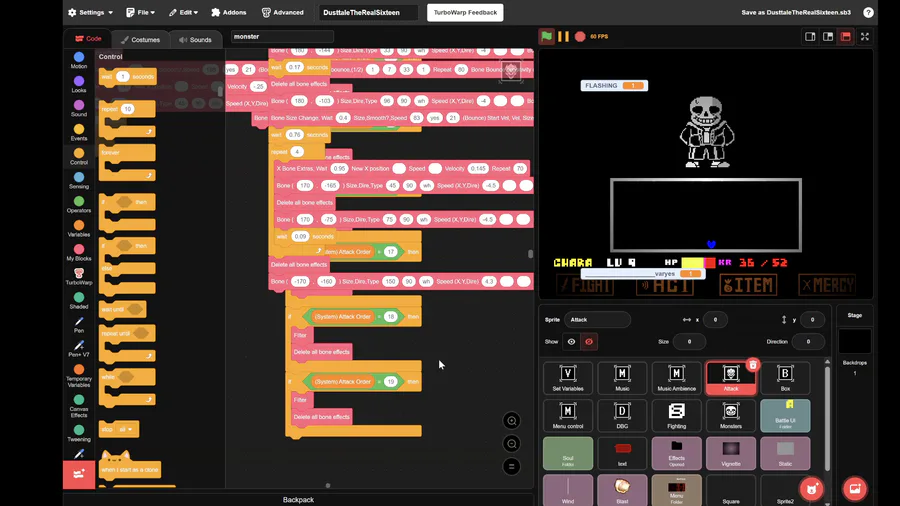This screenshot has height=506, width=900.
Task: Open the Canvas Effects category
Action: [79, 406]
